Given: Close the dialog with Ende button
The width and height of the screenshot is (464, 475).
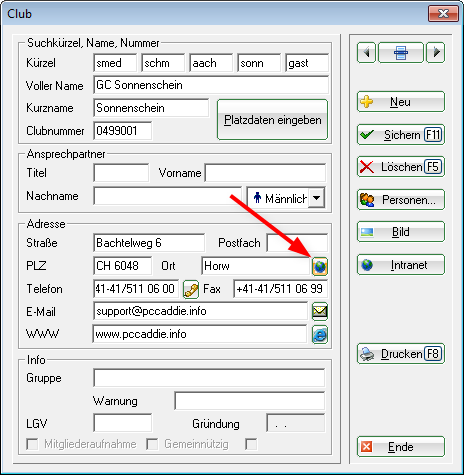Looking at the screenshot, I should coord(401,447).
